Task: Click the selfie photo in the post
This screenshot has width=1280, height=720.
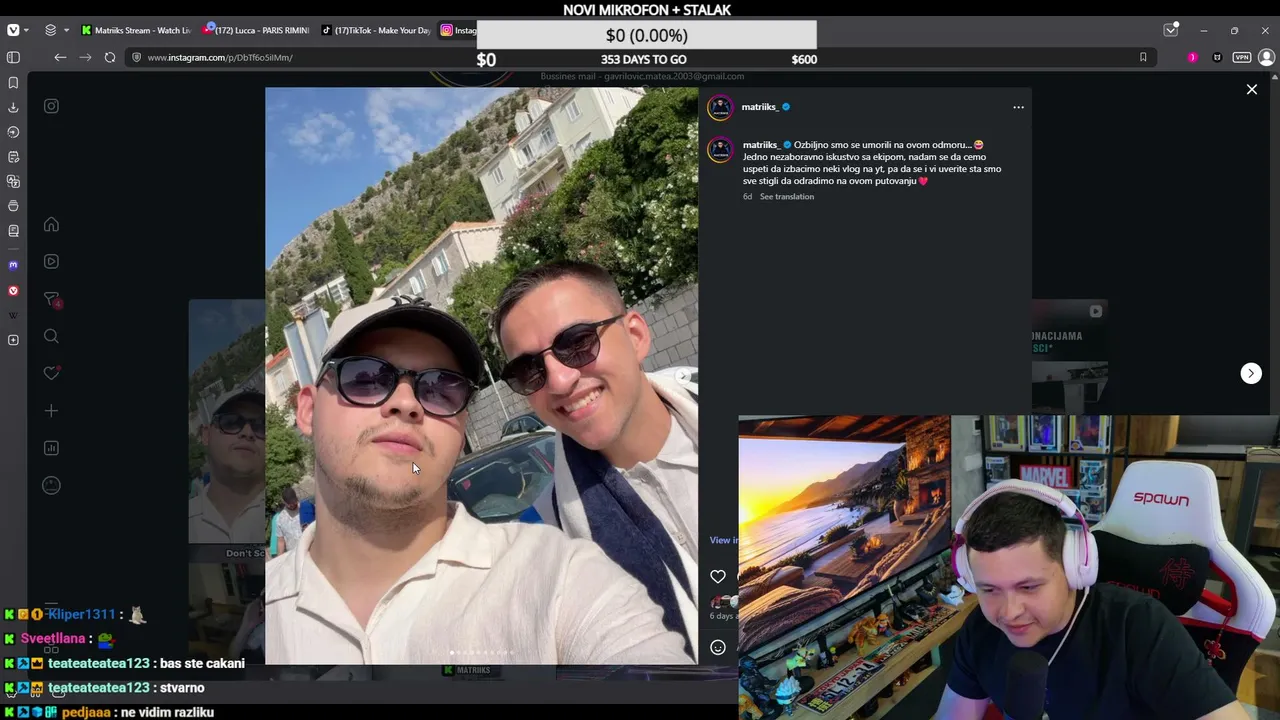Action: coord(481,376)
